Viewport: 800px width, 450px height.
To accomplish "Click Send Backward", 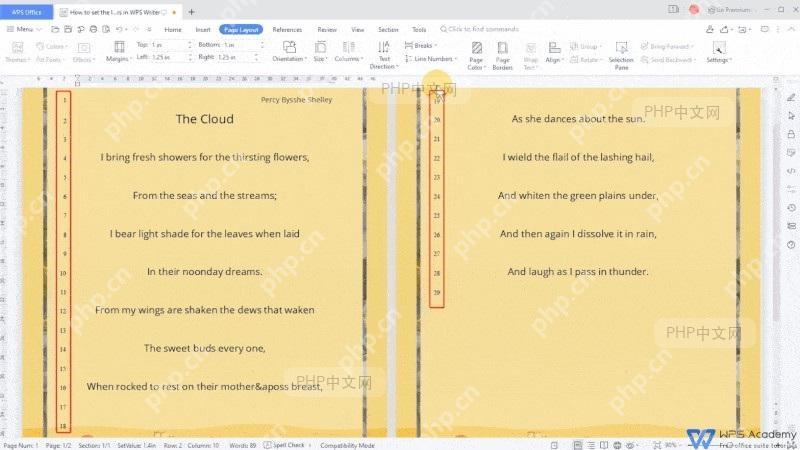I will (668, 60).
